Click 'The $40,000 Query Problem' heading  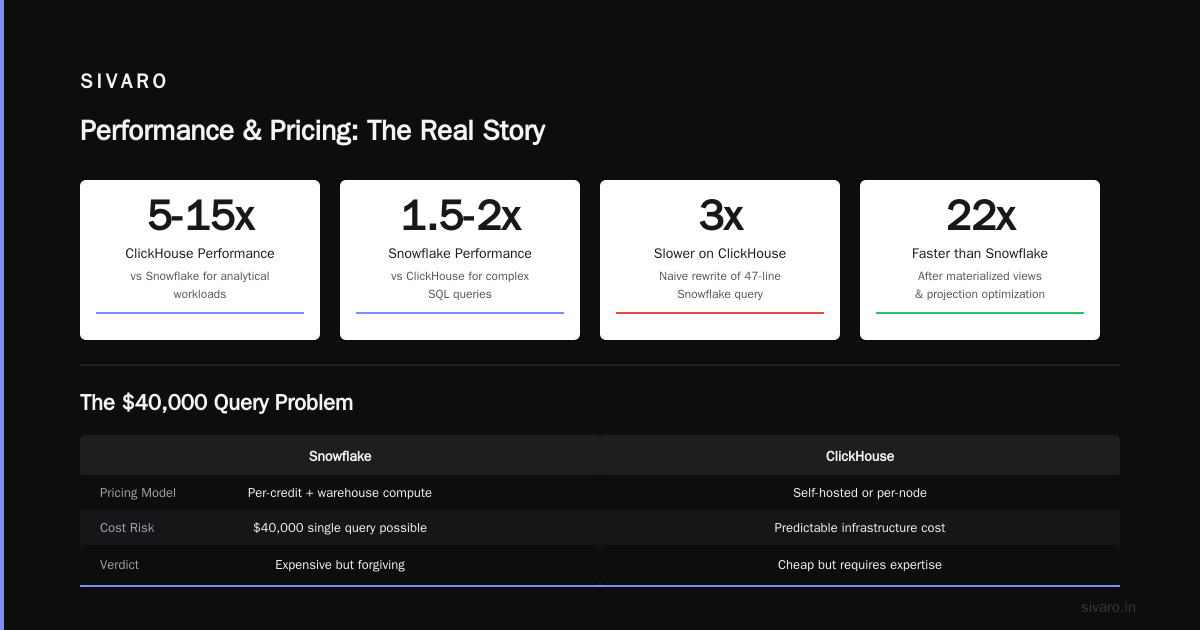click(216, 403)
